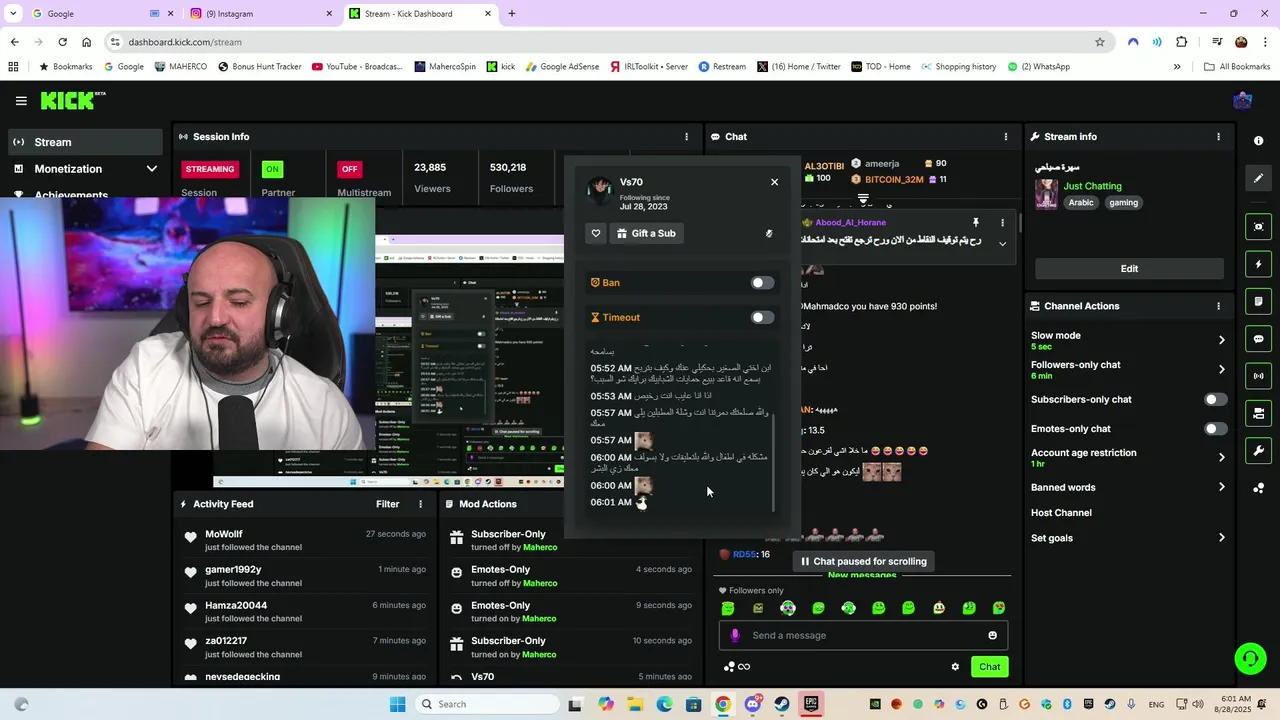Open the green headset support button
The width and height of the screenshot is (1280, 720).
click(1250, 658)
